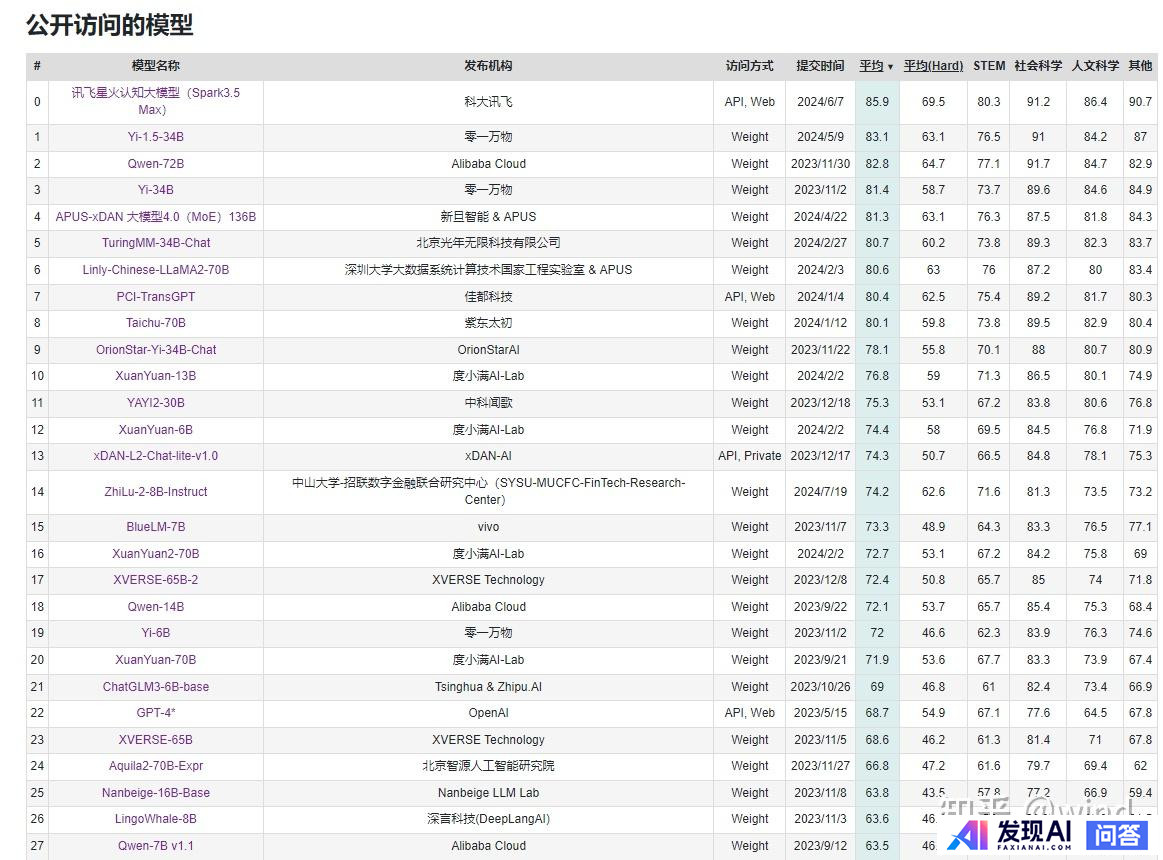Click the 85.9 average score cell
Image resolution: width=1163 pixels, height=860 pixels.
pyautogui.click(x=877, y=102)
